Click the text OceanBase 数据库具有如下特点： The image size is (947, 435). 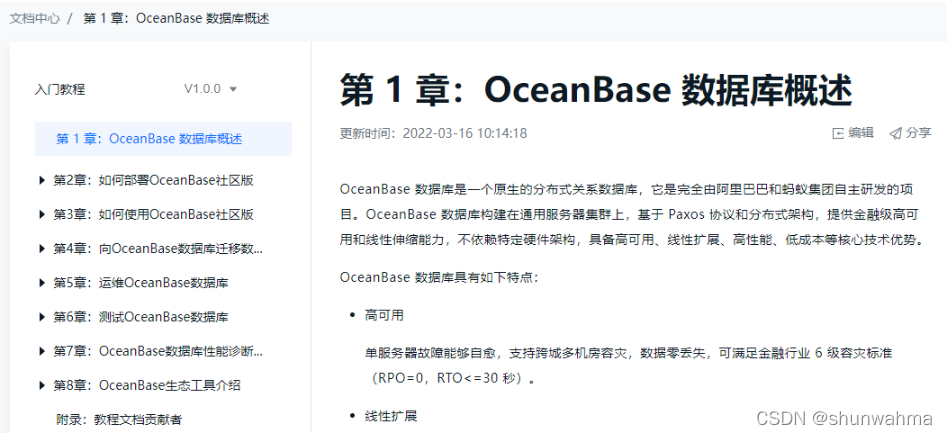[x=439, y=278]
